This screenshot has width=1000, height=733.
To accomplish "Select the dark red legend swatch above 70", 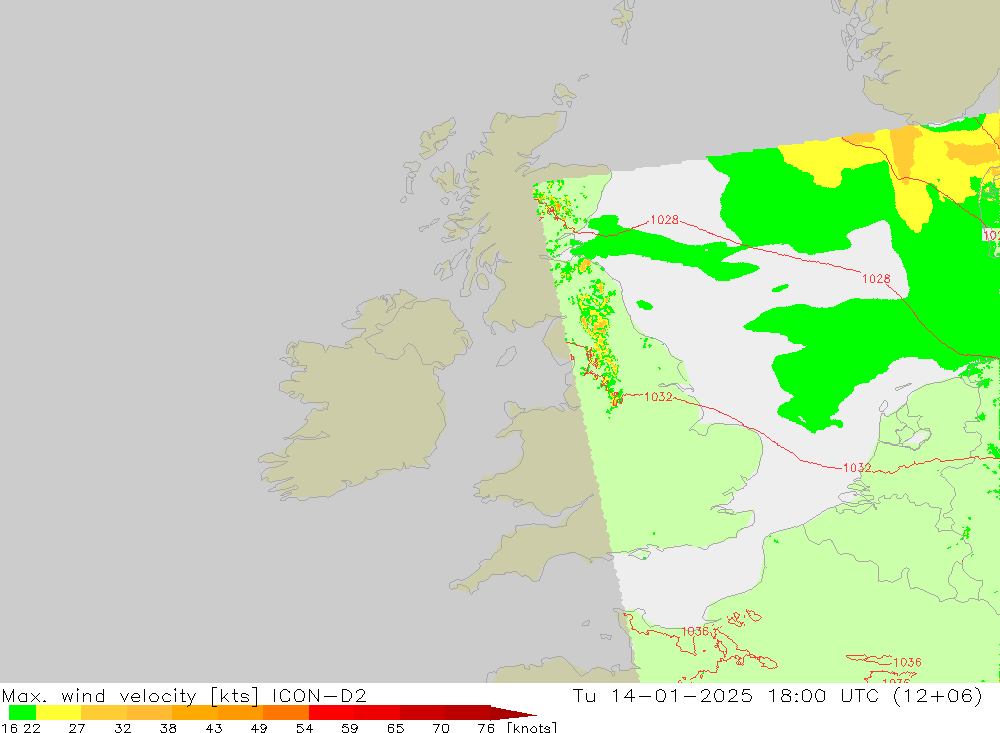I will click(x=467, y=713).
